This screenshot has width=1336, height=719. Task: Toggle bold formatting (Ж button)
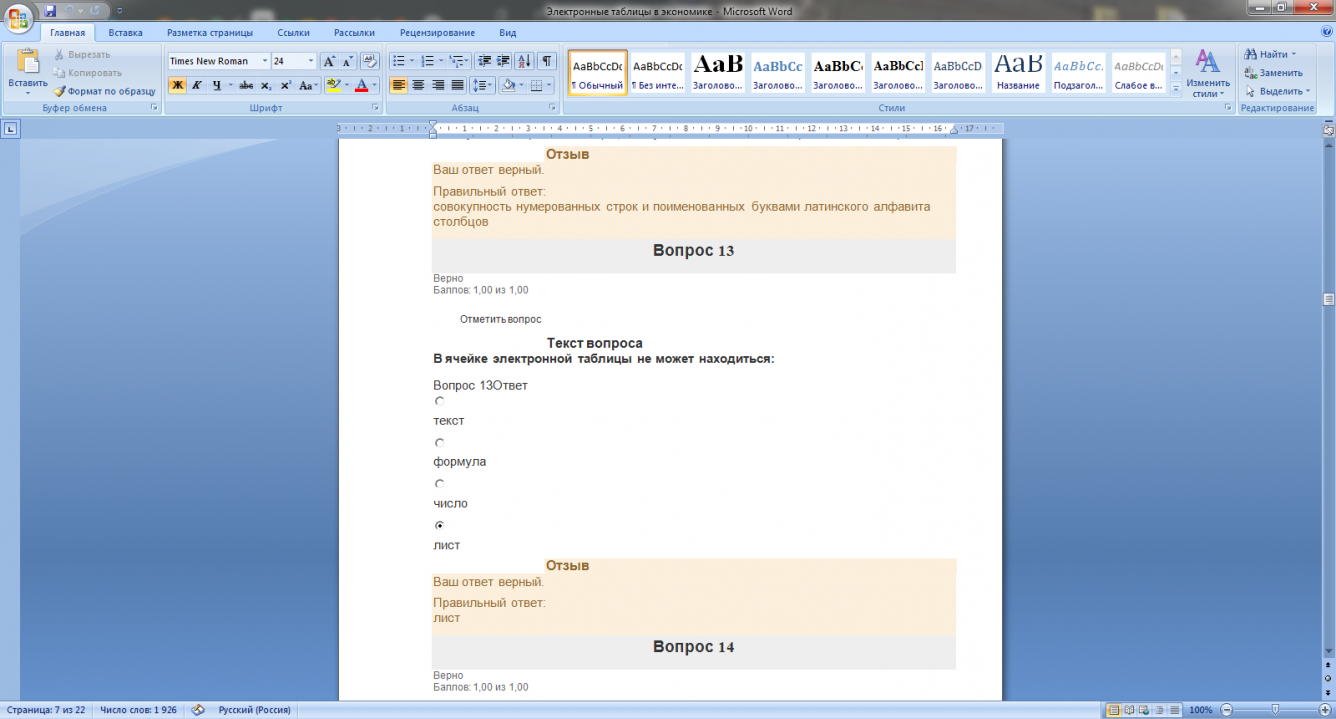point(177,86)
